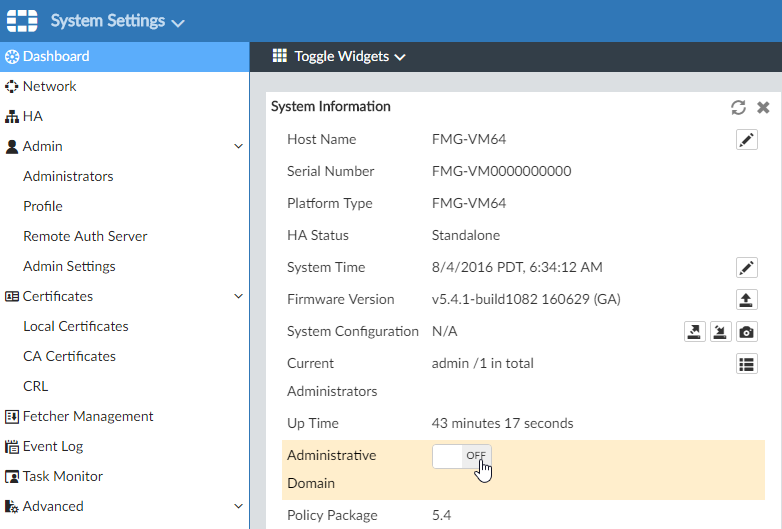Image resolution: width=782 pixels, height=529 pixels.
Task: Go to Administrators page
Action: tap(68, 177)
